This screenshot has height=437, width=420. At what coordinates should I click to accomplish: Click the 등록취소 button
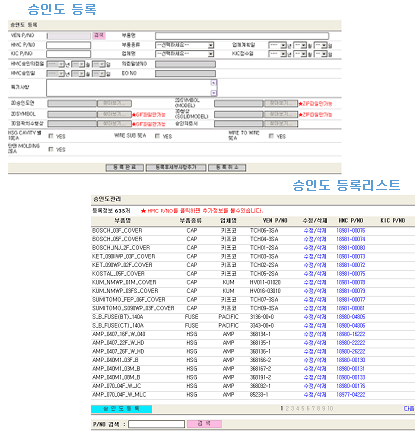(227, 167)
